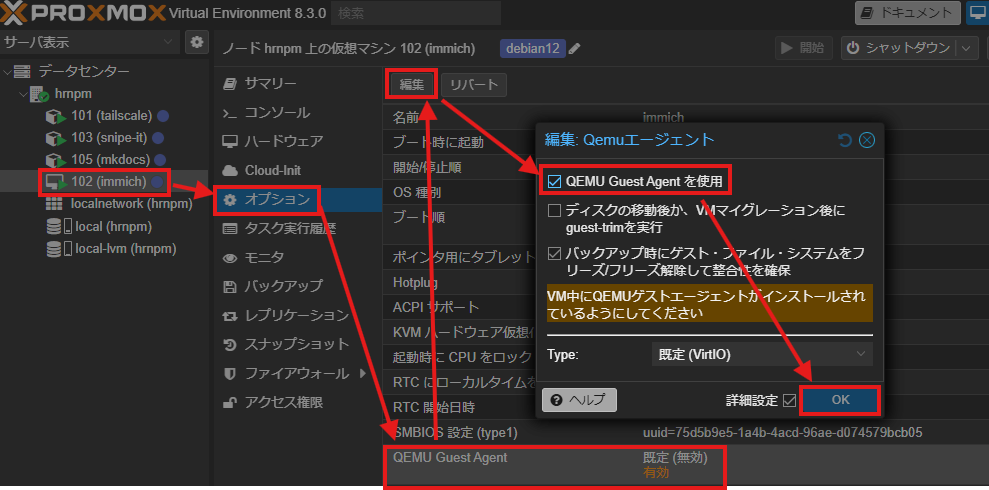
Task: Open the サマリー menu item
Action: coord(296,83)
